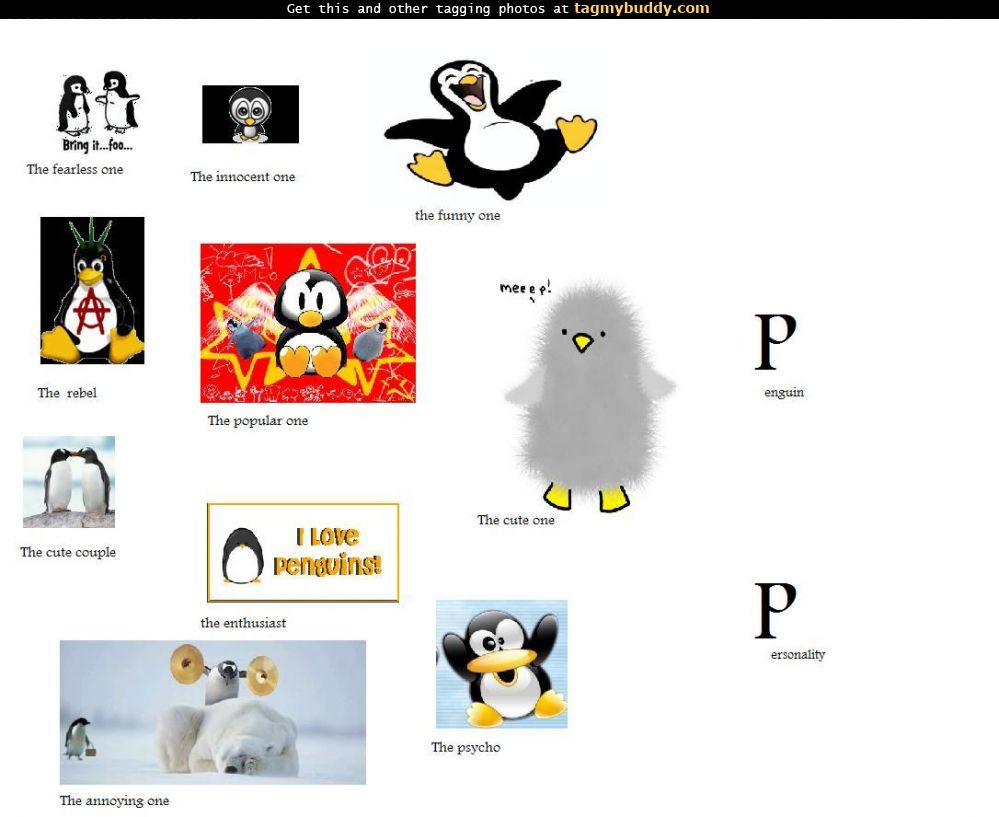Select the 'The popular one' caption
This screenshot has height=817, width=999.
click(258, 421)
